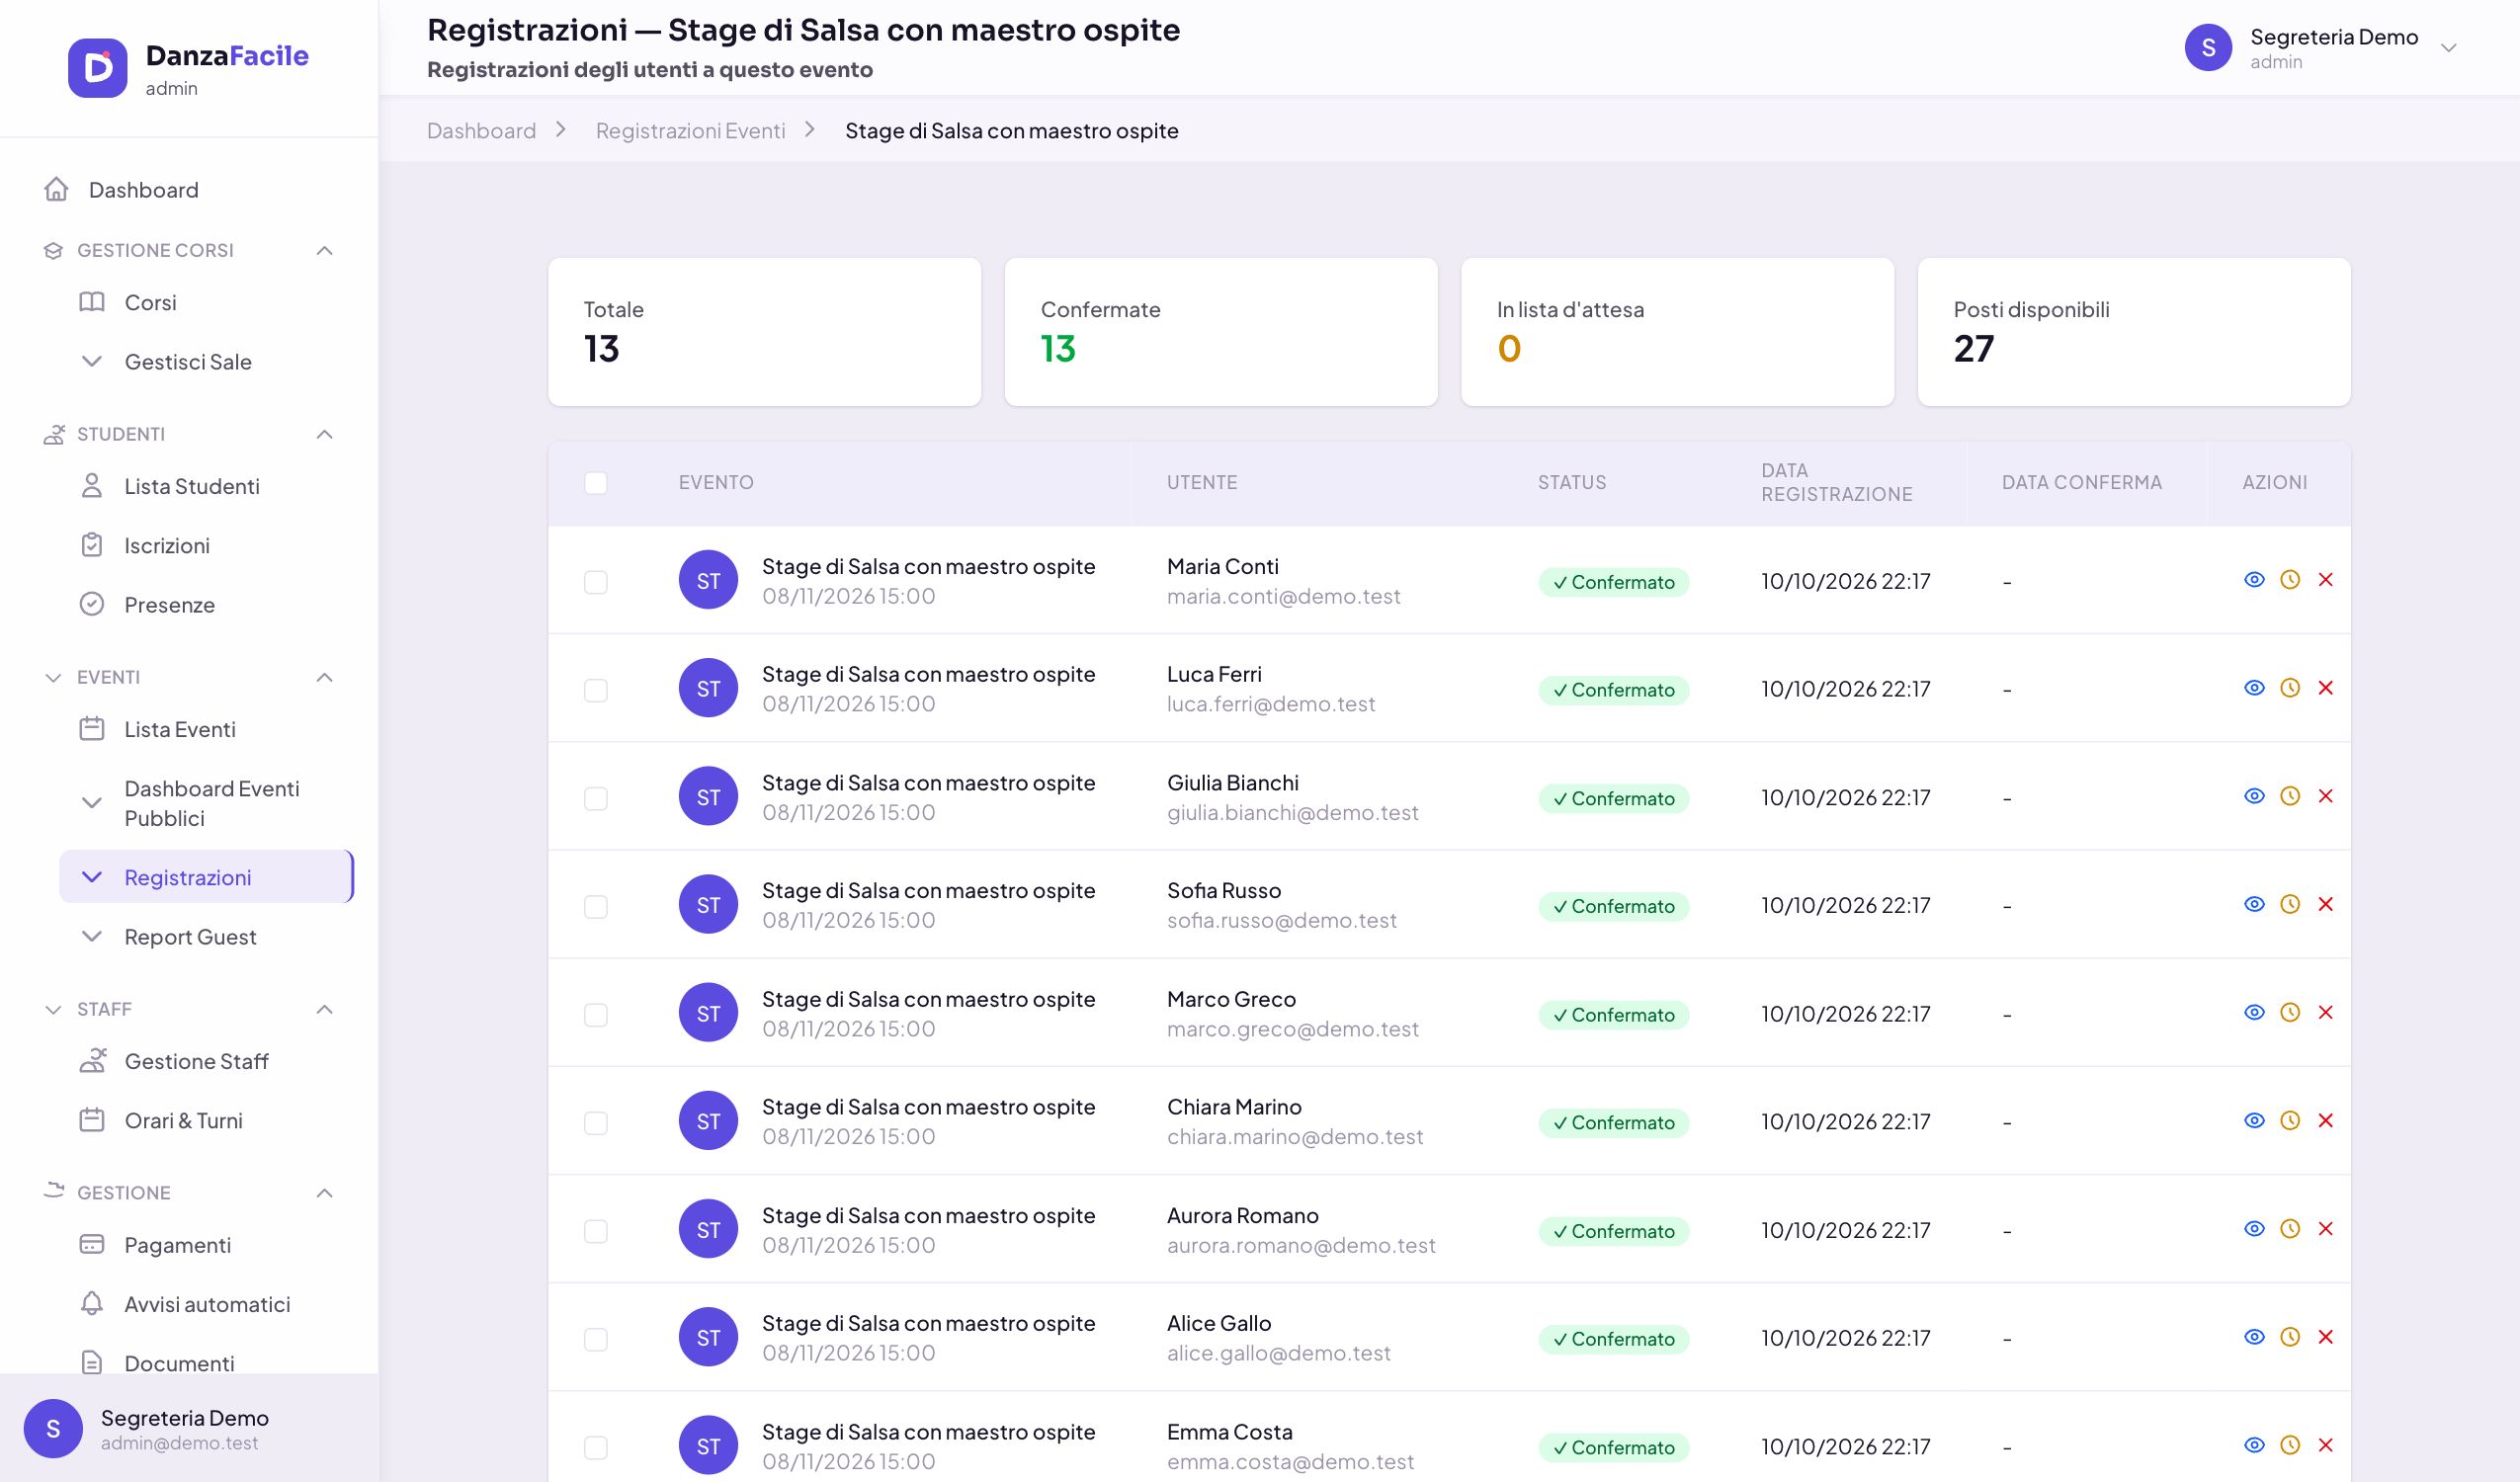Click the email maria.conti@demo.test

pos(1283,597)
